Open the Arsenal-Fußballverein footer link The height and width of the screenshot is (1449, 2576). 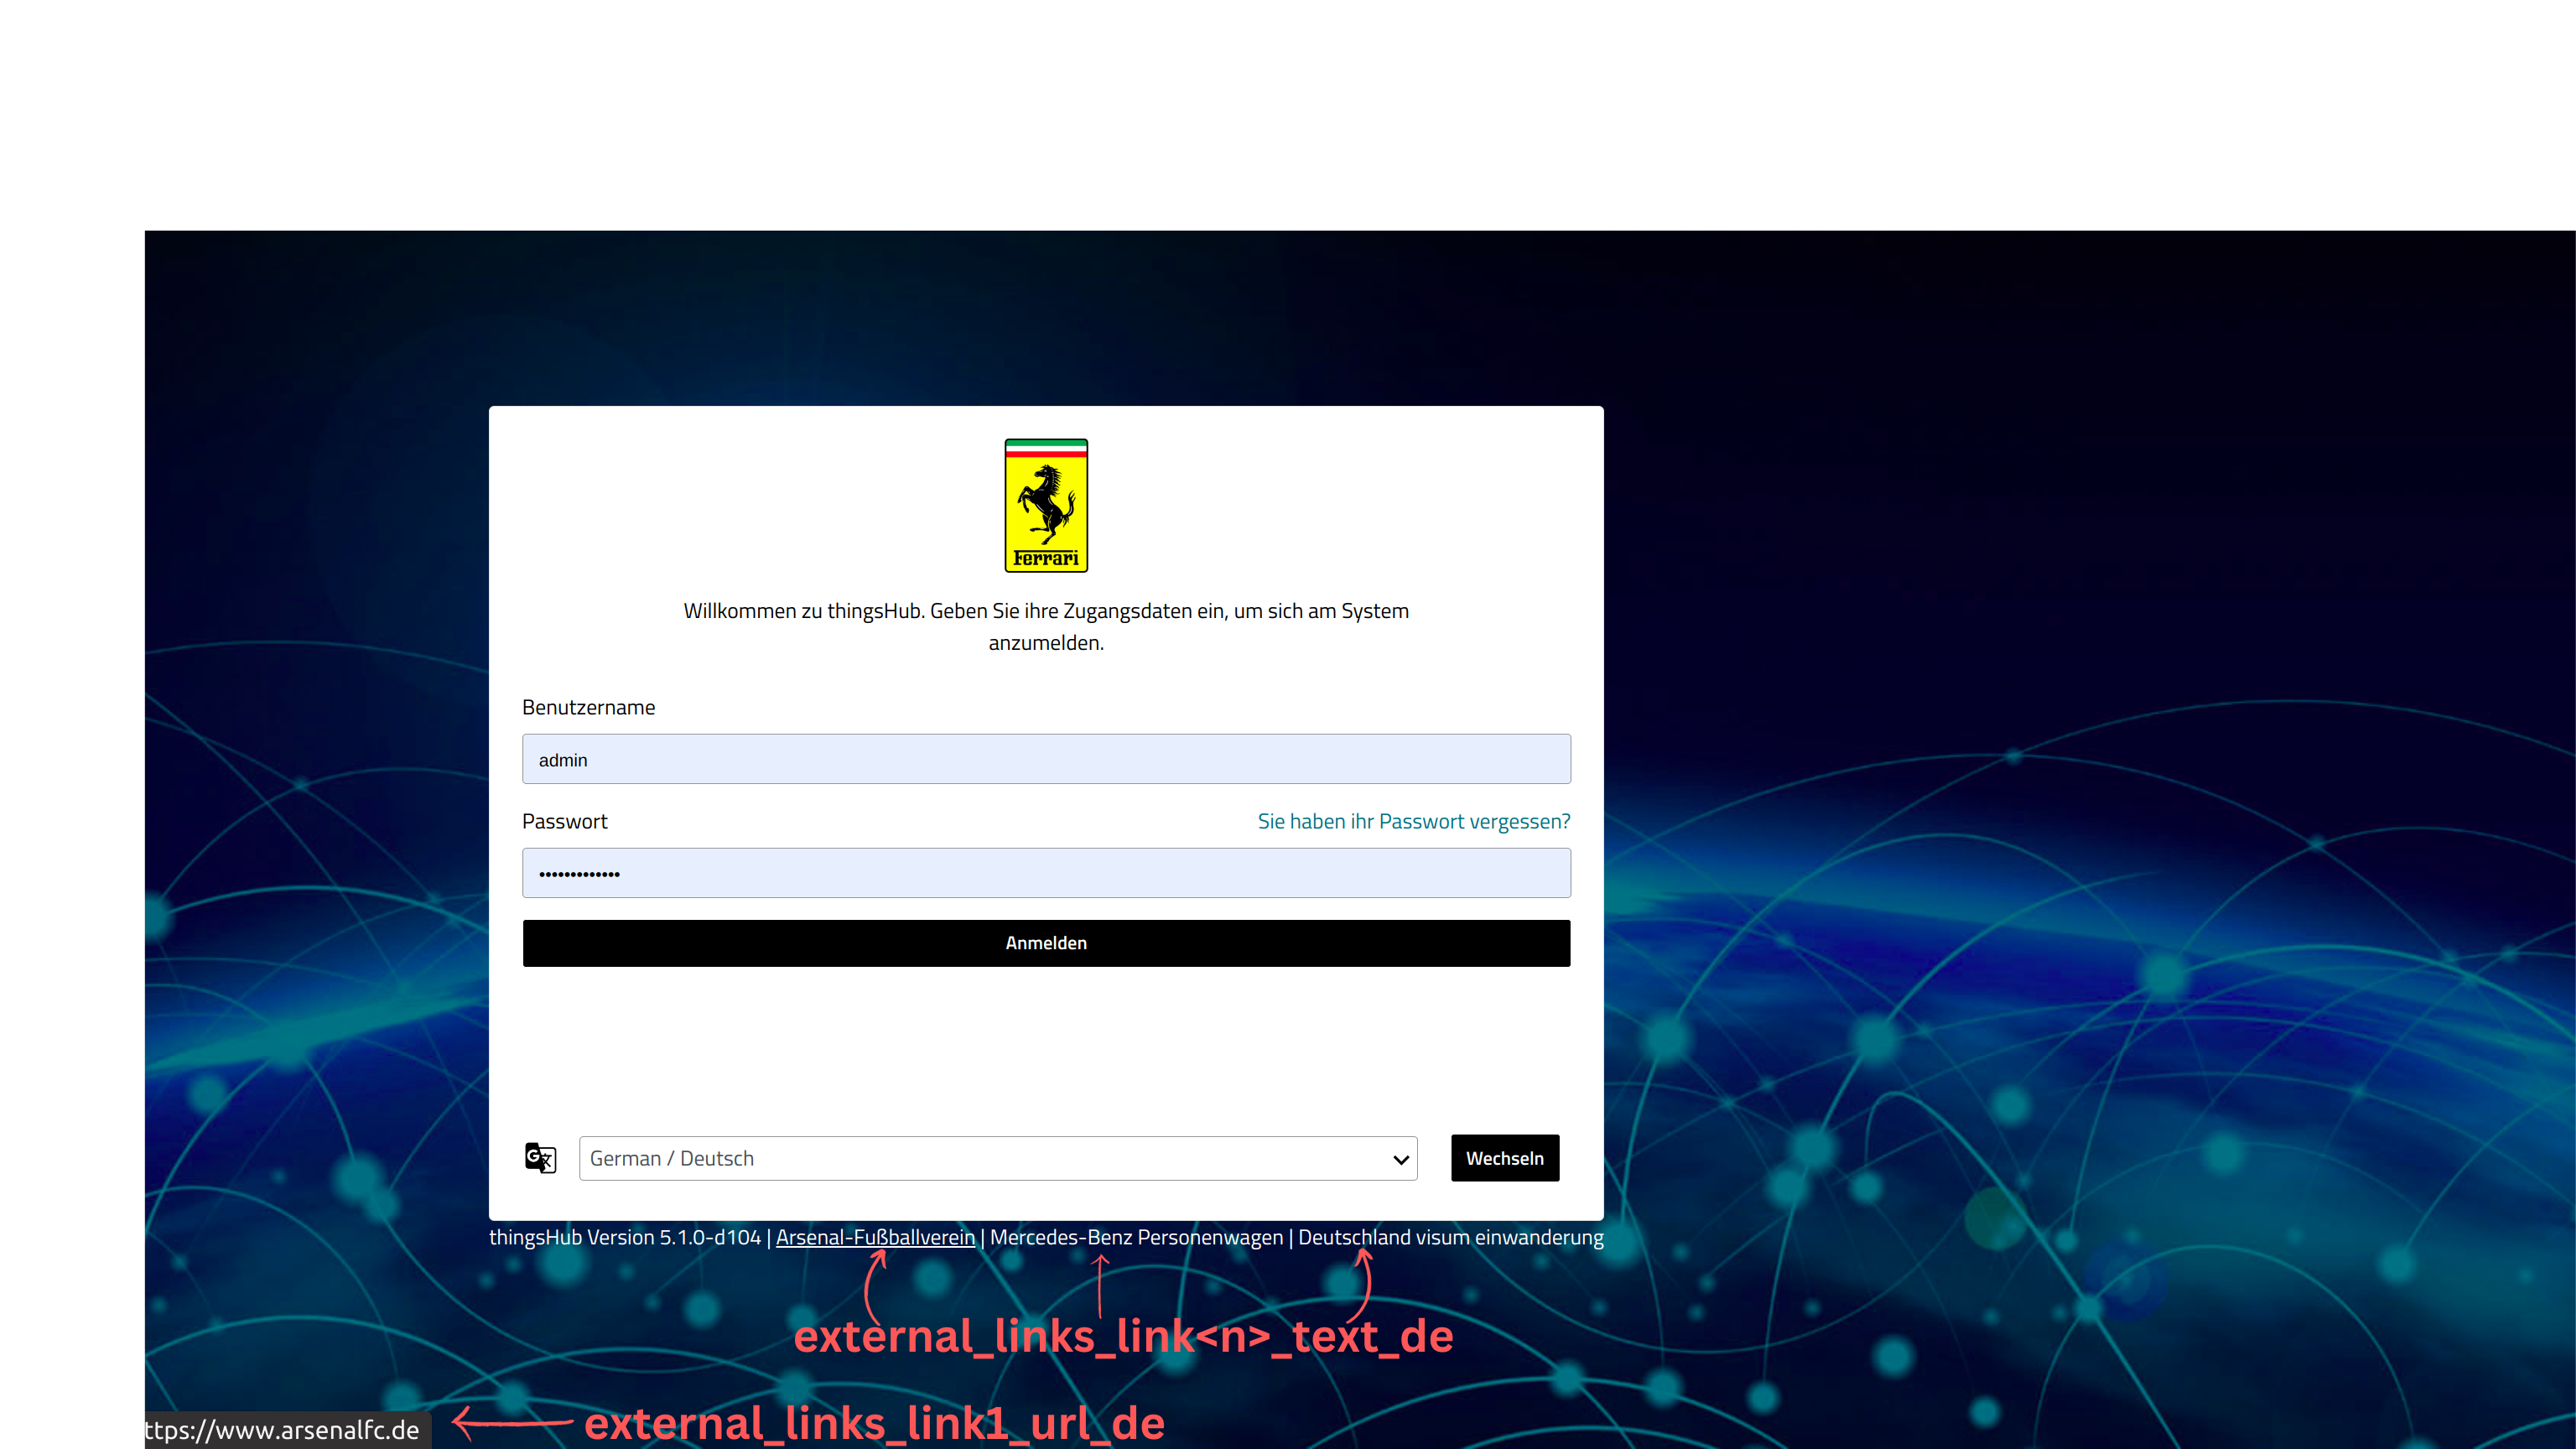click(875, 1237)
